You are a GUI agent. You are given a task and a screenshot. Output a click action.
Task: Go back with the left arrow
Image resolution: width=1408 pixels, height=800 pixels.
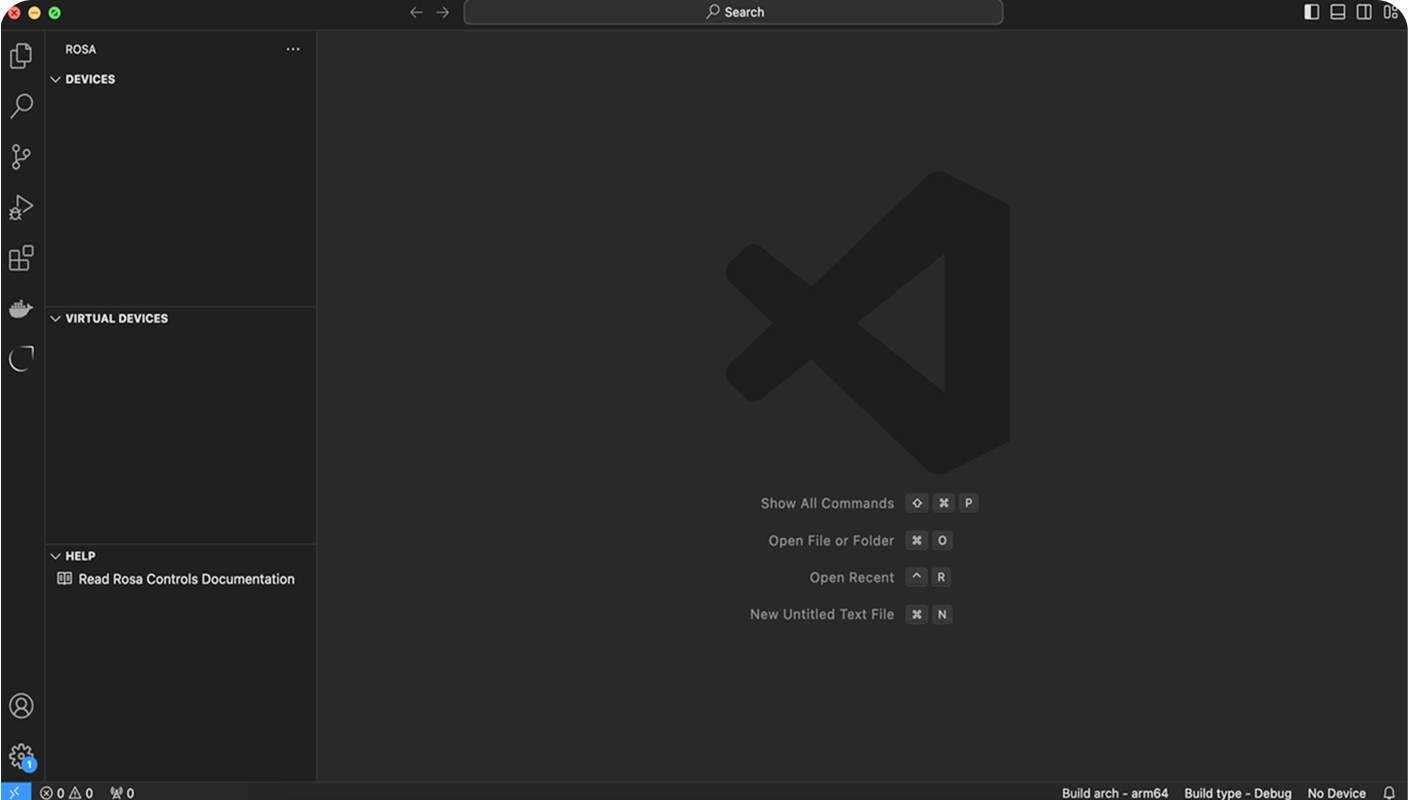pyautogui.click(x=416, y=12)
